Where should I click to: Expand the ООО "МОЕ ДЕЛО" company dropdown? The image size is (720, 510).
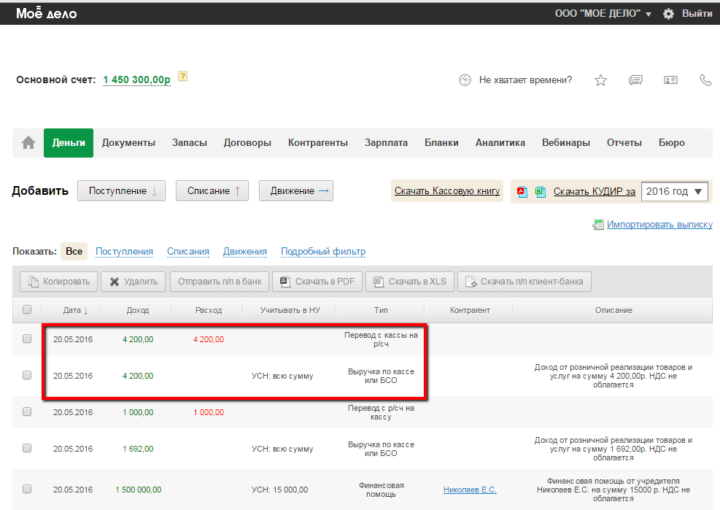[602, 14]
